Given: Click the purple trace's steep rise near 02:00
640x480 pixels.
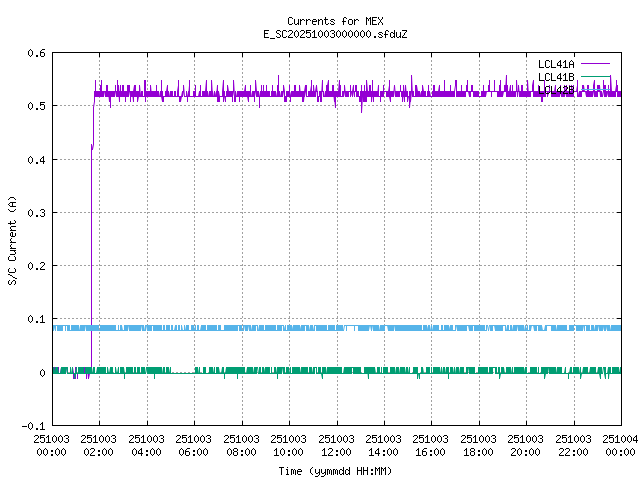Looking at the screenshot, I should click(x=92, y=250).
